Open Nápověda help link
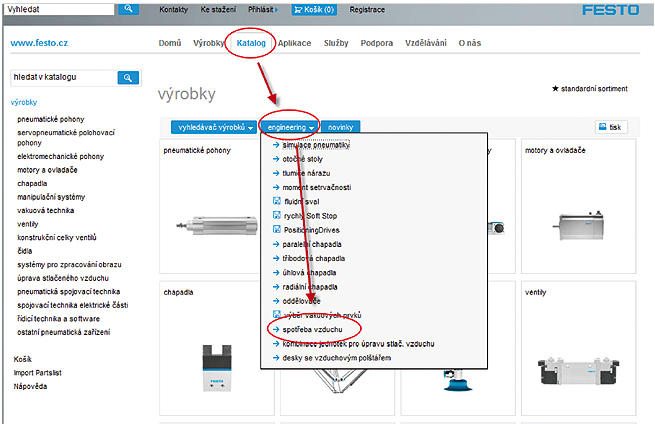 [30, 386]
